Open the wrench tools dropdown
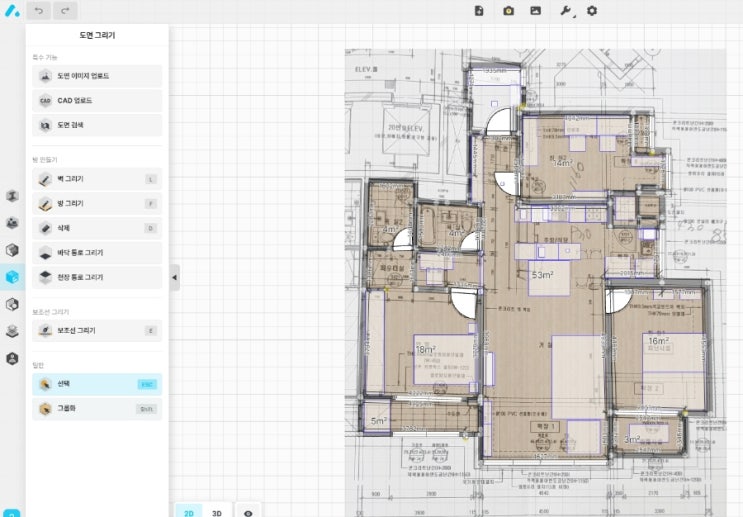 (x=565, y=11)
